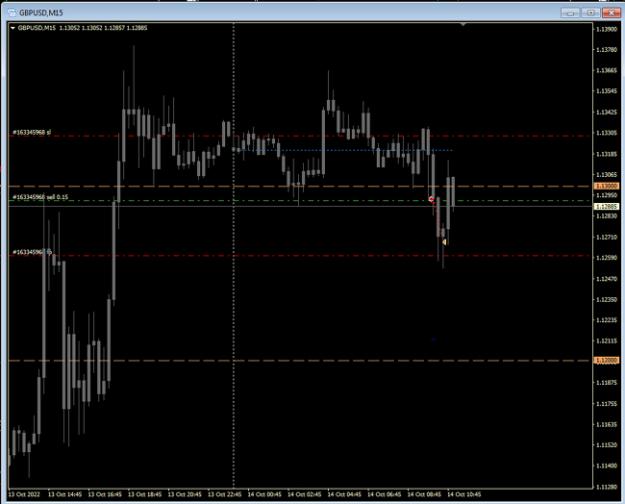The image size is (625, 504).
Task: Click the yellow trade close arrow marker
Action: 444,242
